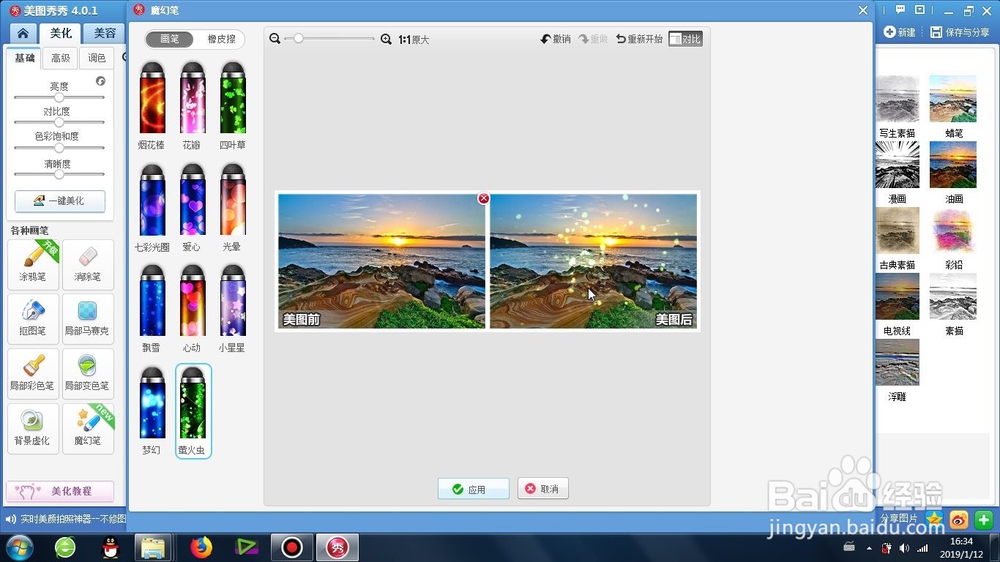
Task: Open the 美化教程 tutorial link
Action: [x=61, y=491]
